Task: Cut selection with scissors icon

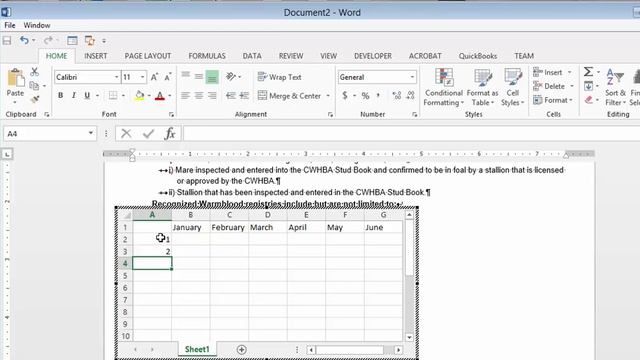Action: 35,72
